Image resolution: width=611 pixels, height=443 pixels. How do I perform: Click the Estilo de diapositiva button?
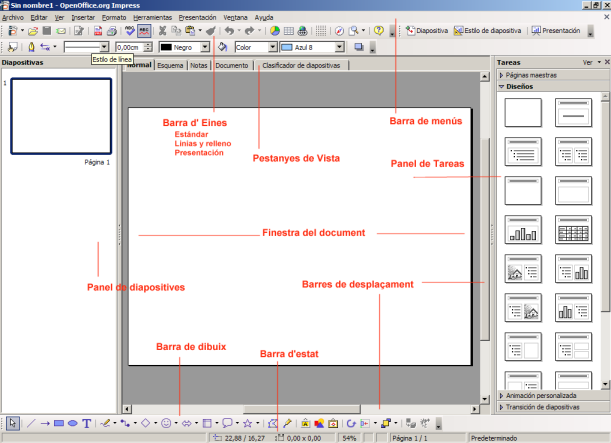[x=487, y=30]
